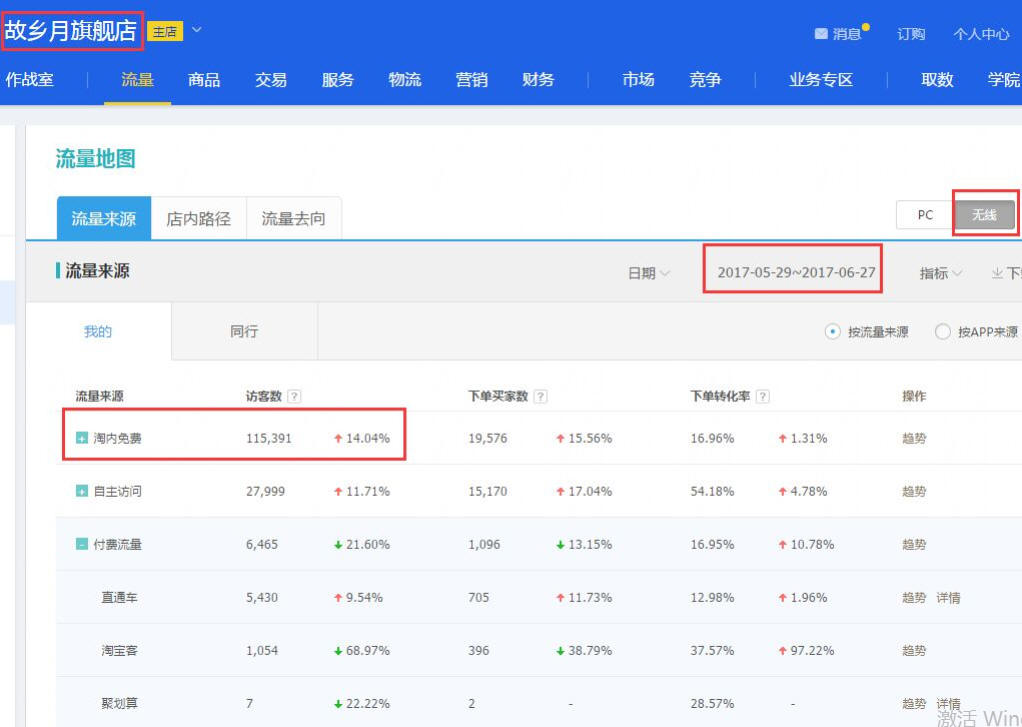Click the date range 2017-05-29~2017-06-27
The width and height of the screenshot is (1022, 727).
[x=796, y=273]
